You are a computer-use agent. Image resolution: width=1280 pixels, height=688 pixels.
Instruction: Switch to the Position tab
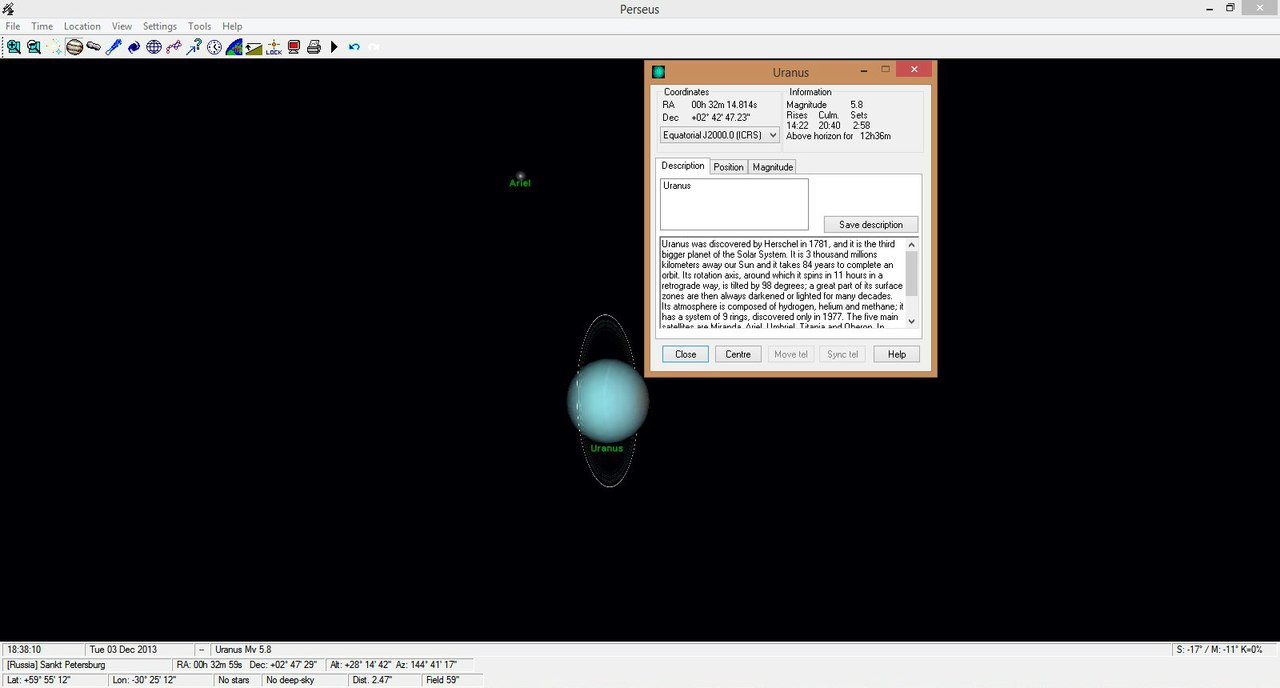pos(728,167)
